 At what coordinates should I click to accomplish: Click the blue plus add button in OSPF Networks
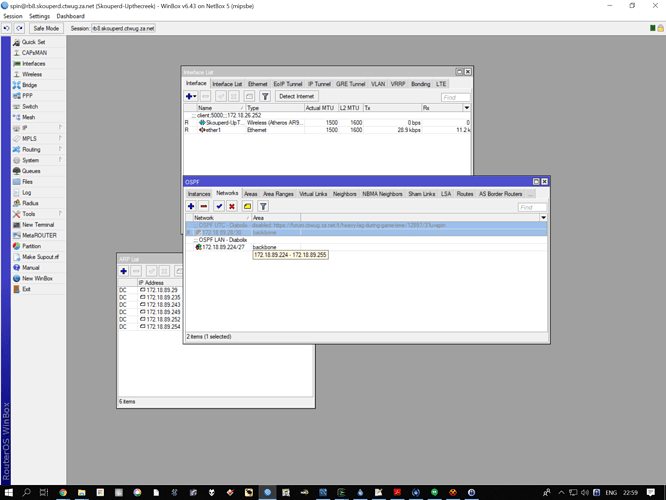tap(191, 206)
